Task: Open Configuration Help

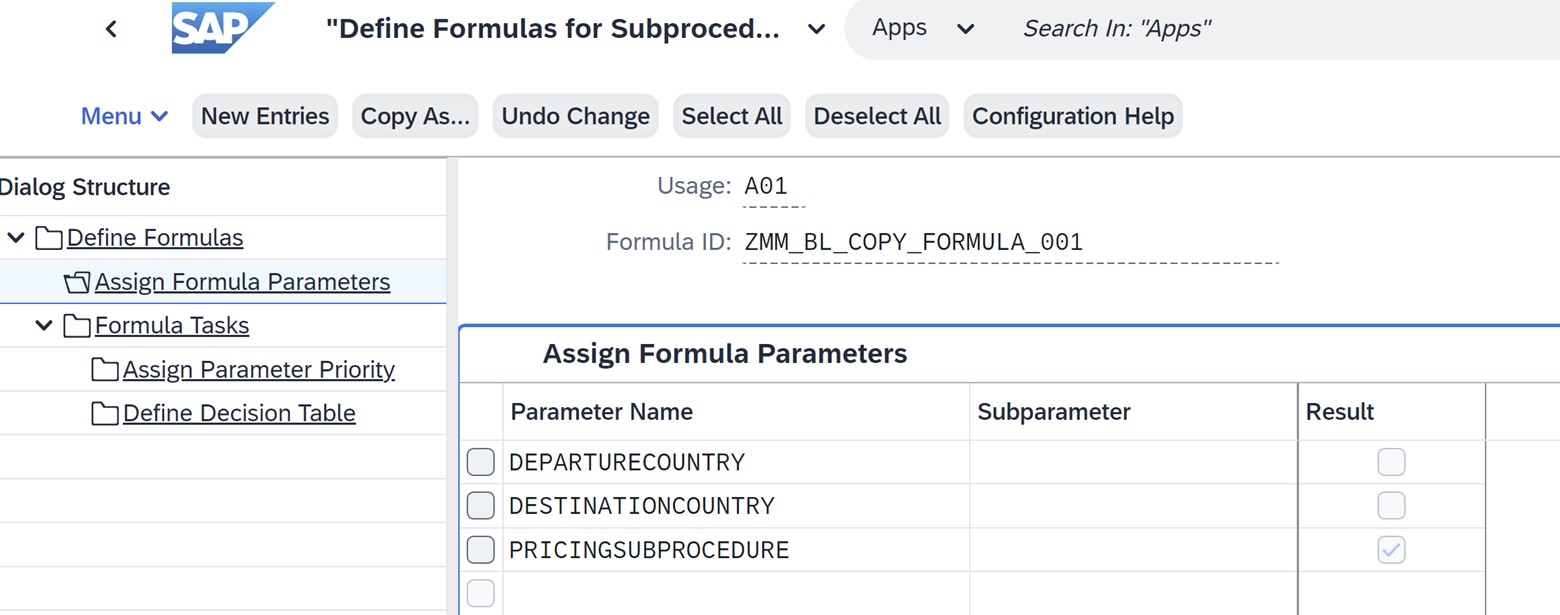Action: pos(1072,116)
